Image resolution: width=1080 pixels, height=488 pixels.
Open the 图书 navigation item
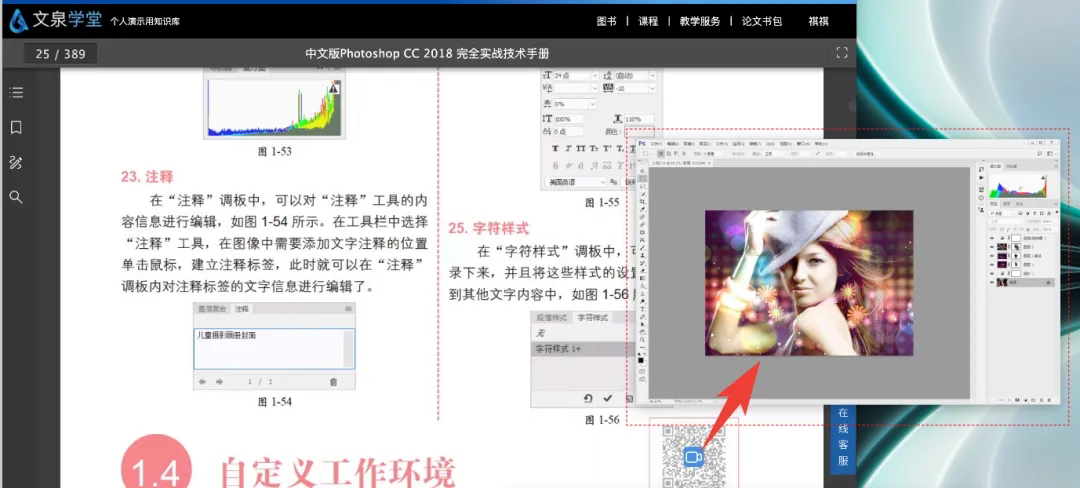606,21
